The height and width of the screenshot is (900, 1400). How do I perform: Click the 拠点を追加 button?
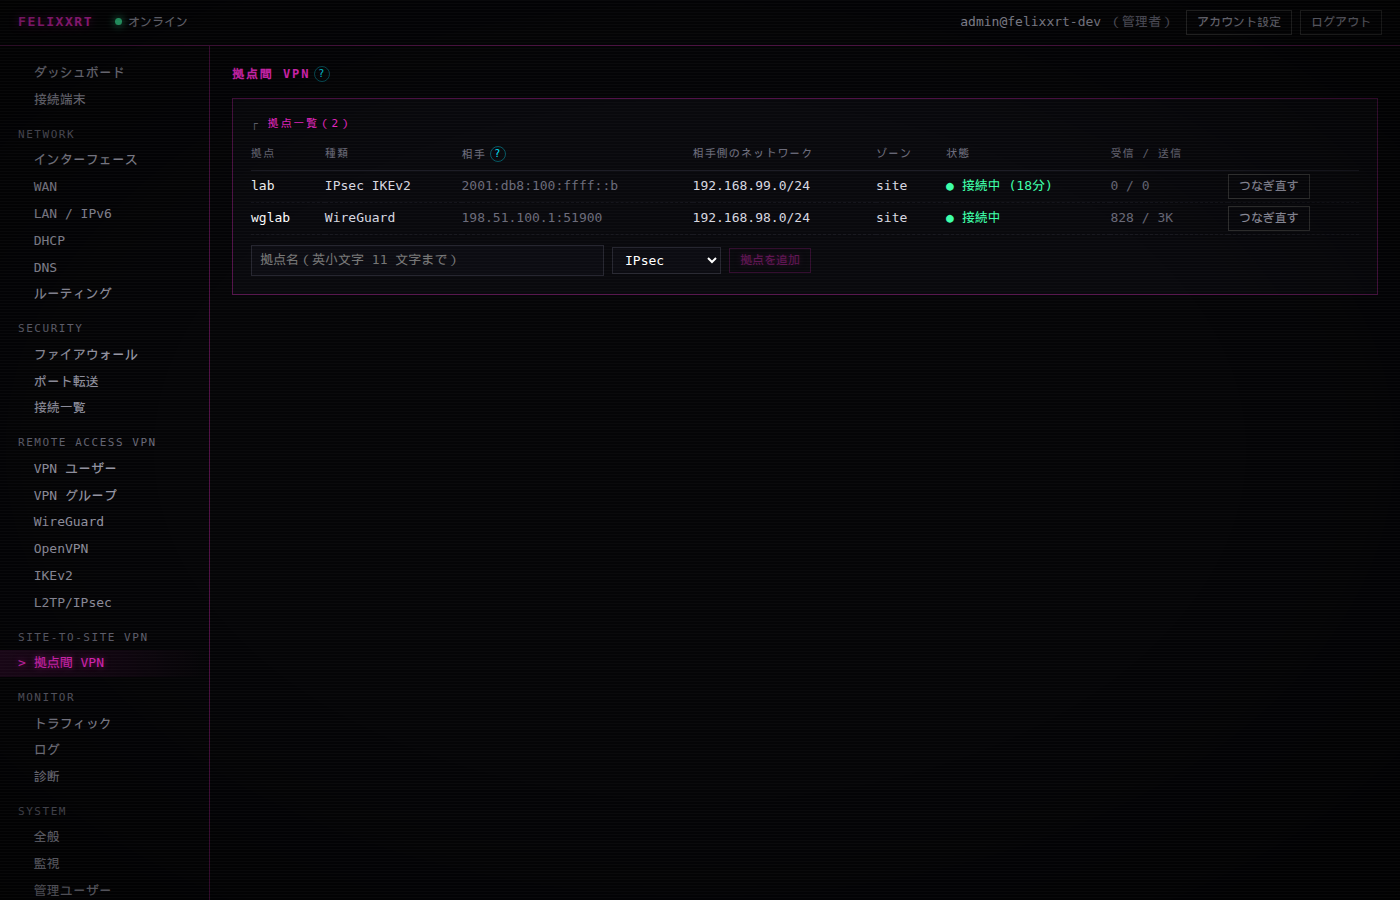point(770,260)
